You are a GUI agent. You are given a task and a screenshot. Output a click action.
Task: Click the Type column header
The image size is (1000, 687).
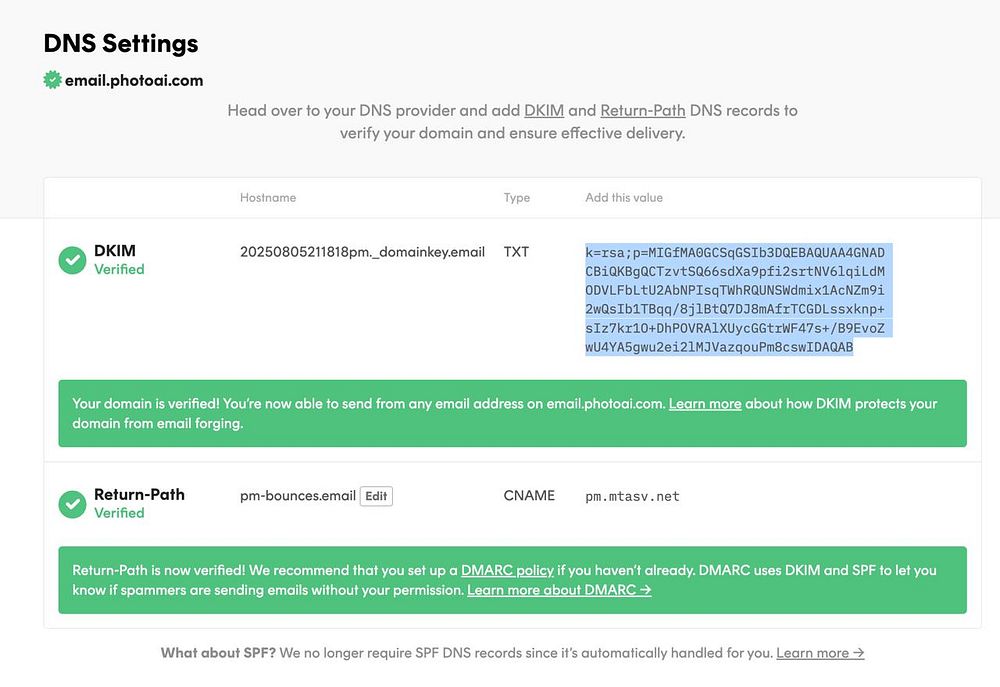[x=517, y=198]
